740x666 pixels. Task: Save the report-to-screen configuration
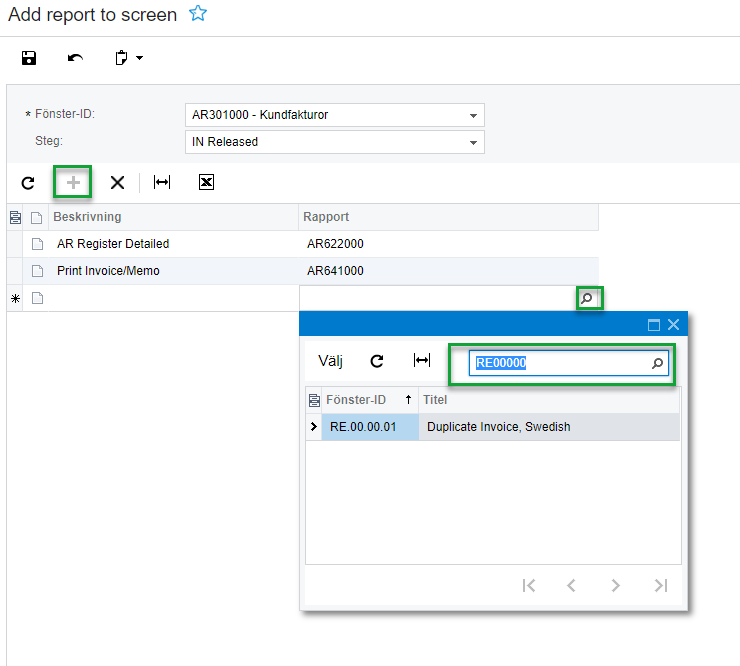click(x=29, y=58)
